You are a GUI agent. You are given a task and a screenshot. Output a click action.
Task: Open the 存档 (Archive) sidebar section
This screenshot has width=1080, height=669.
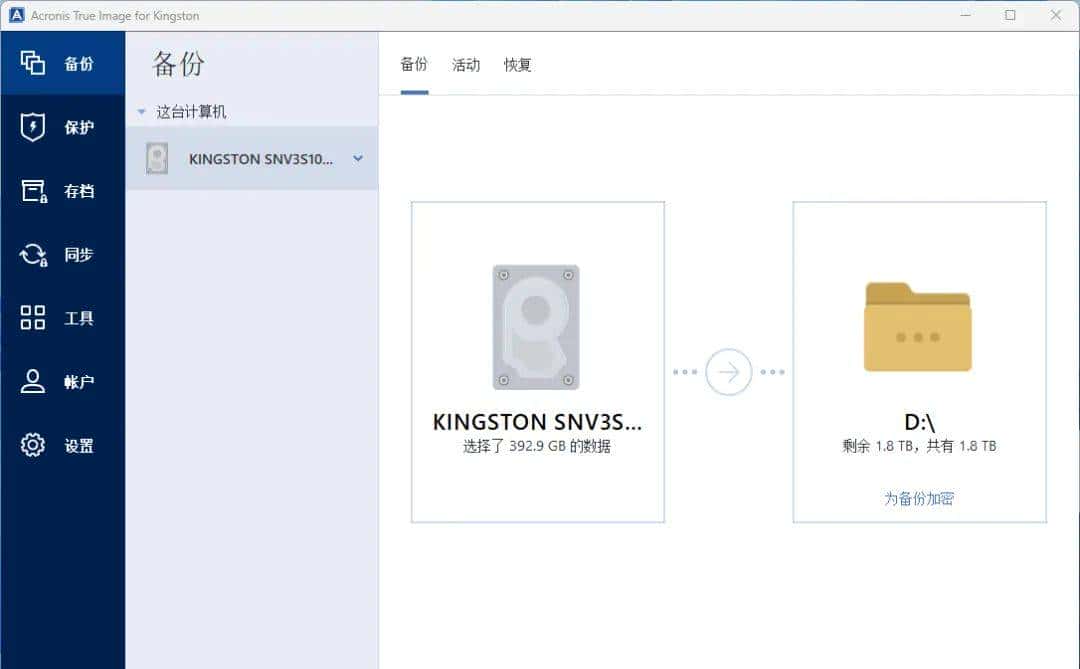click(63, 191)
